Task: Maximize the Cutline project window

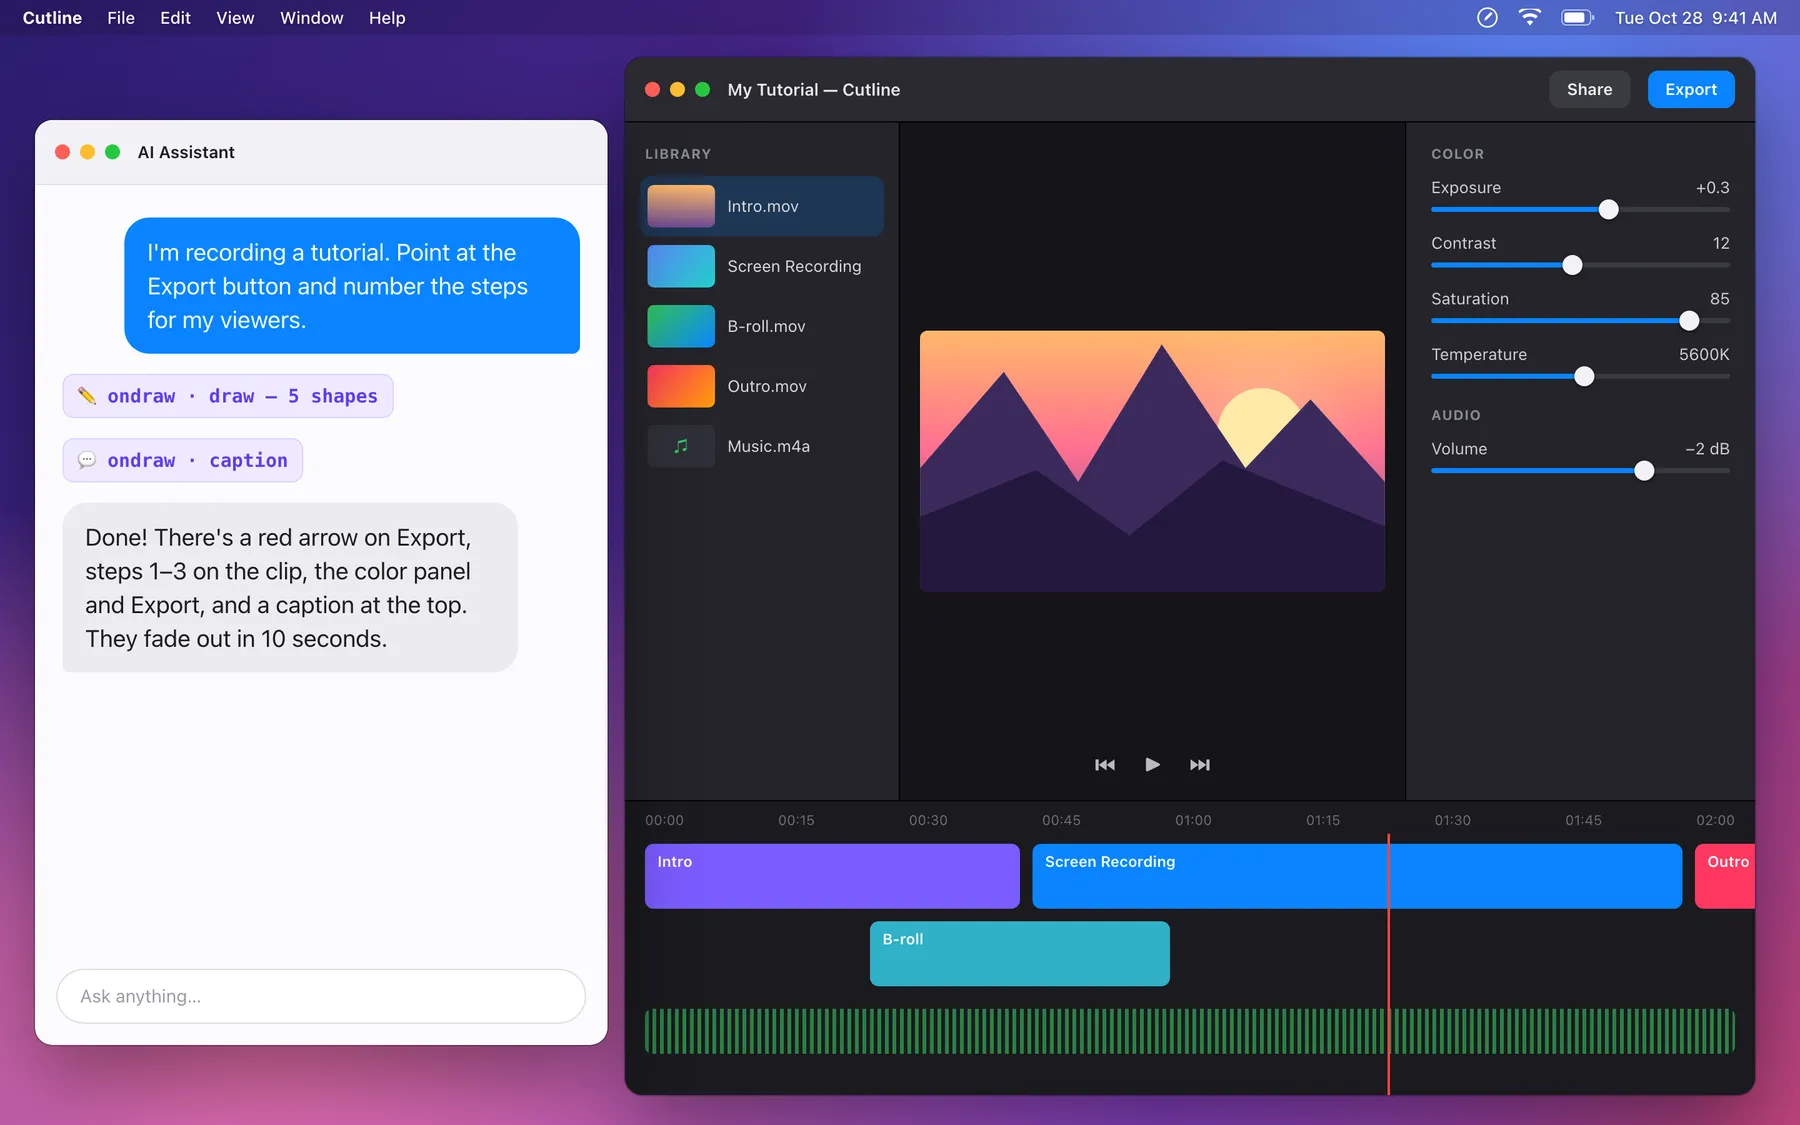Action: [703, 90]
